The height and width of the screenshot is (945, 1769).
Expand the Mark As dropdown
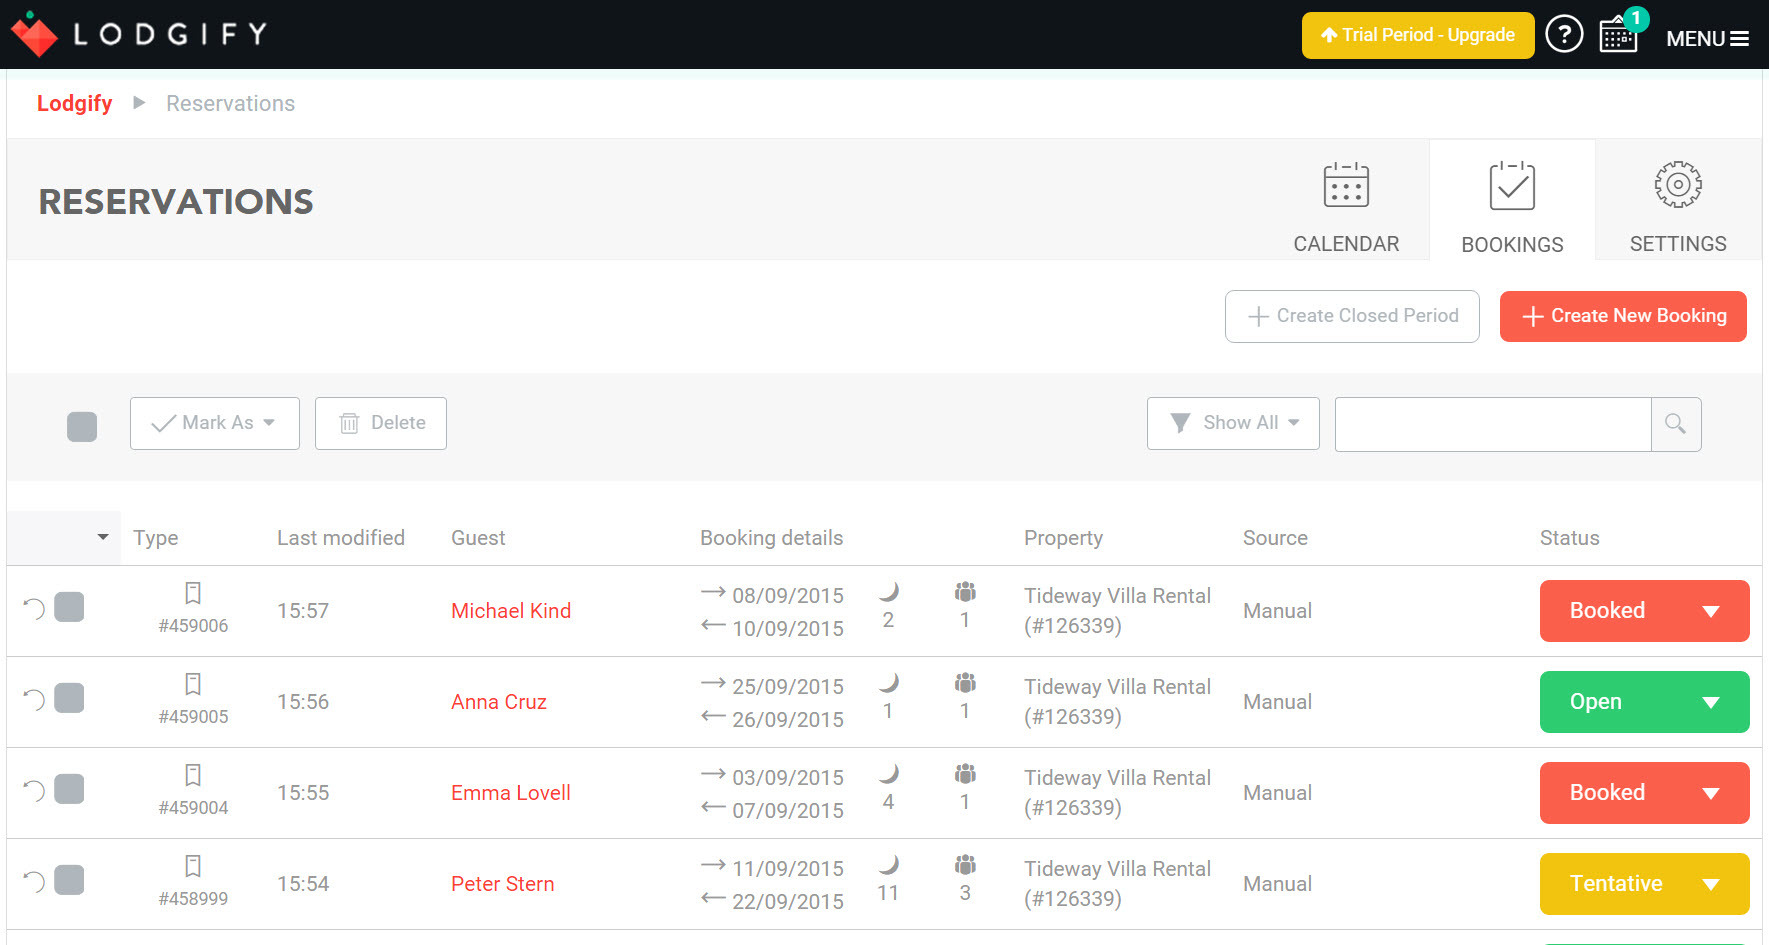(215, 423)
